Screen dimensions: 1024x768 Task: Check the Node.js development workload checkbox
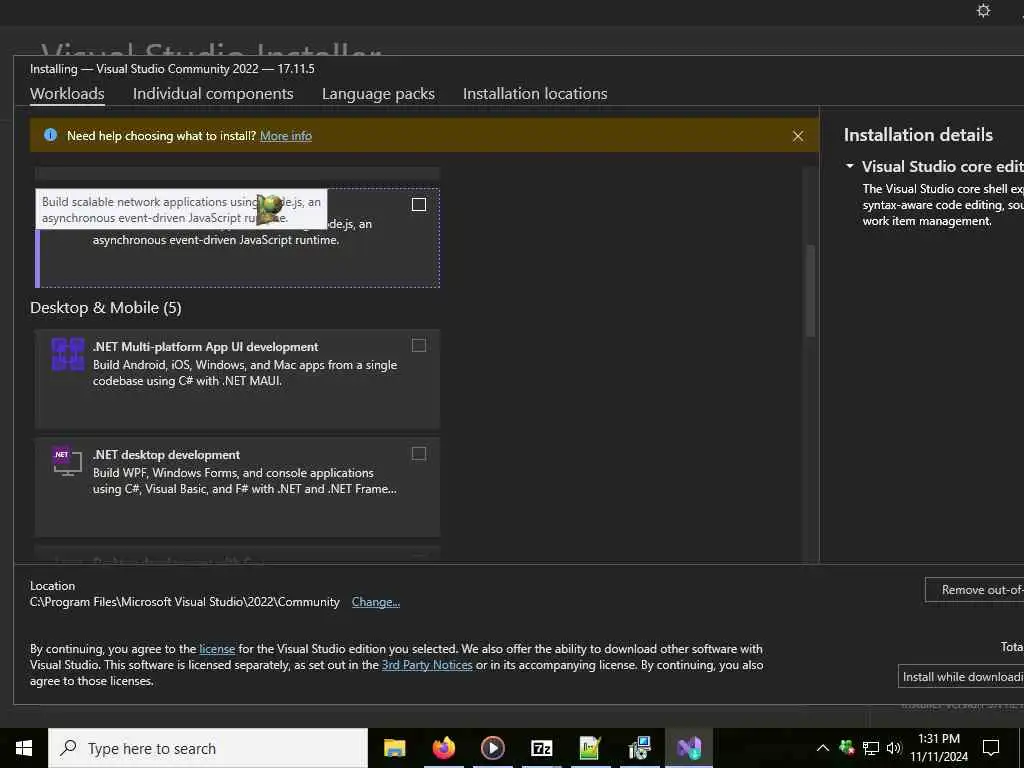pyautogui.click(x=419, y=204)
